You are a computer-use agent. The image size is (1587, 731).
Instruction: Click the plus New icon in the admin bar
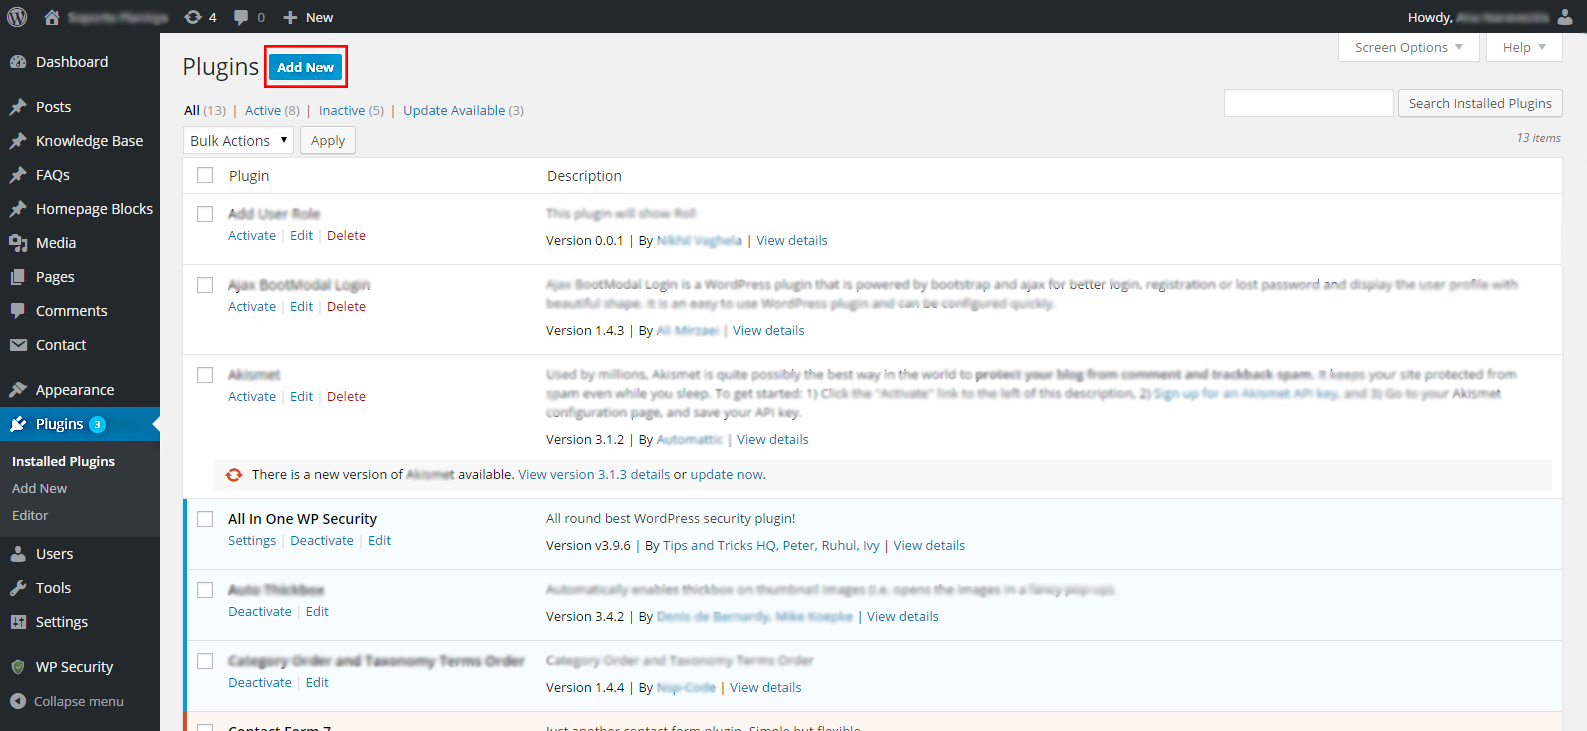click(x=290, y=17)
